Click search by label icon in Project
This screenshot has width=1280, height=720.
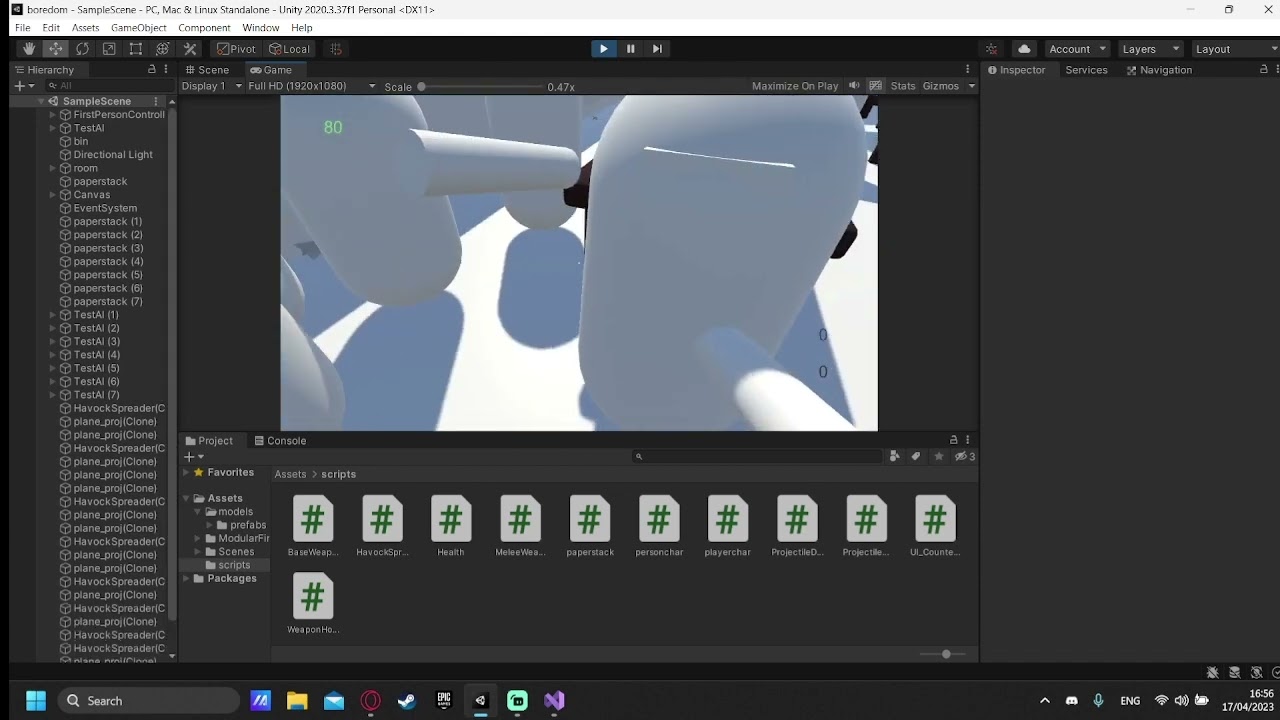tap(916, 456)
